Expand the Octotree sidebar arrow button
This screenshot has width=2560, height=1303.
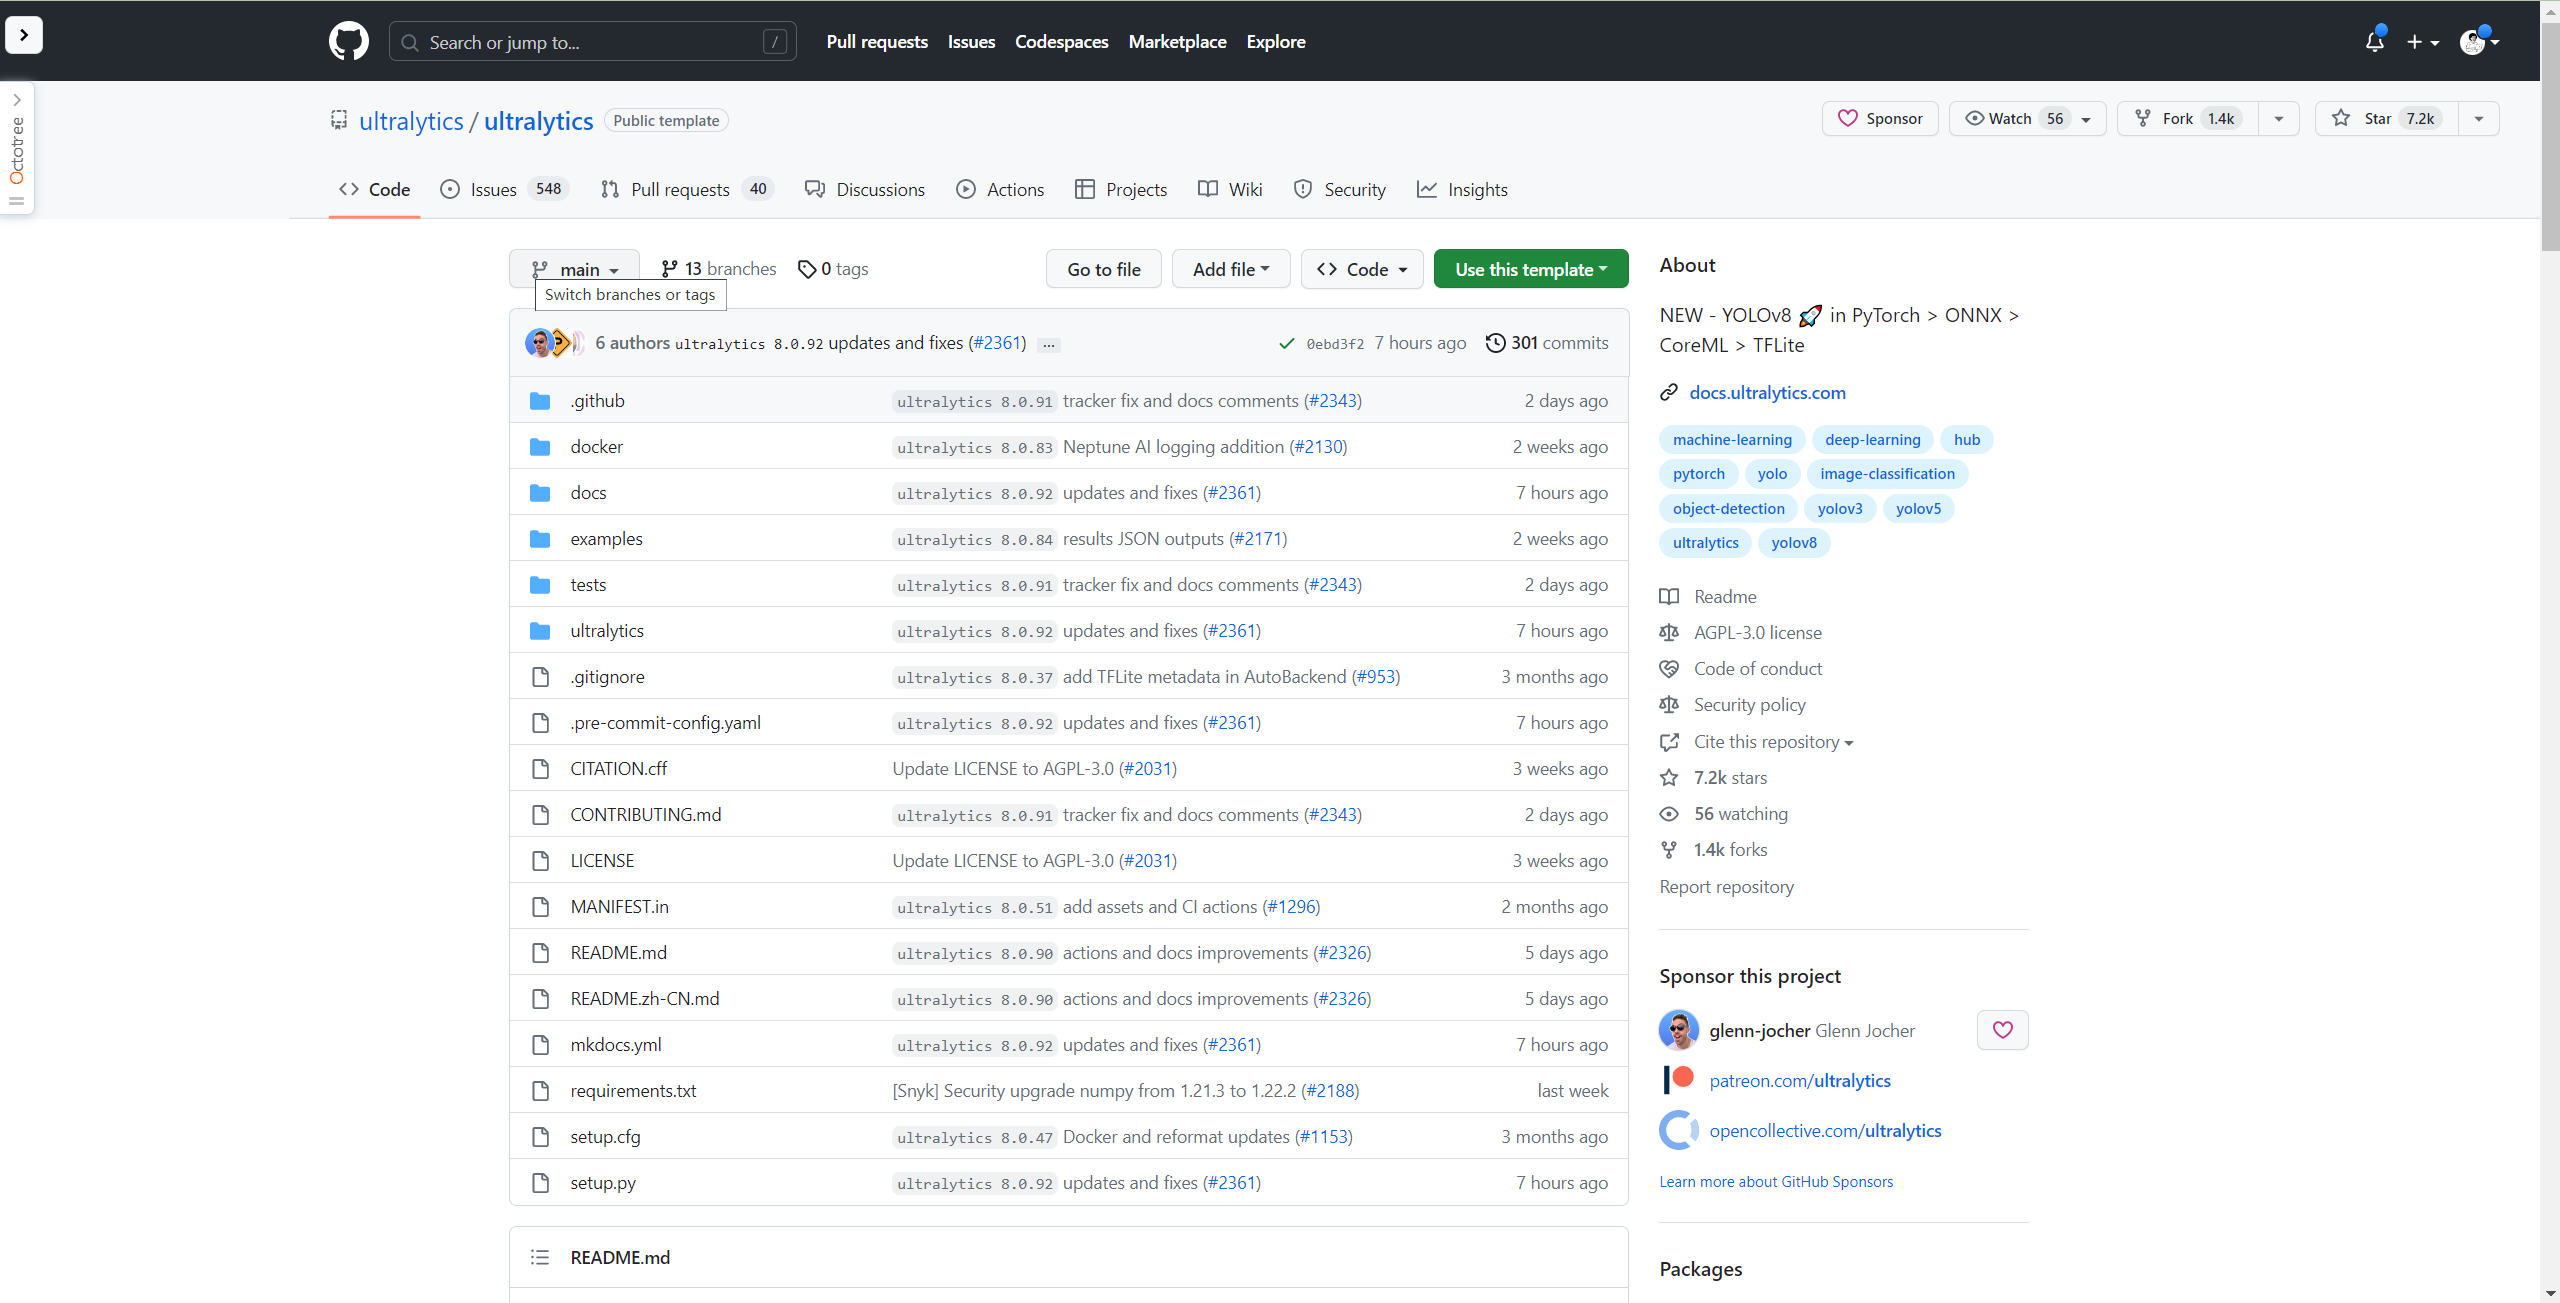point(24,35)
